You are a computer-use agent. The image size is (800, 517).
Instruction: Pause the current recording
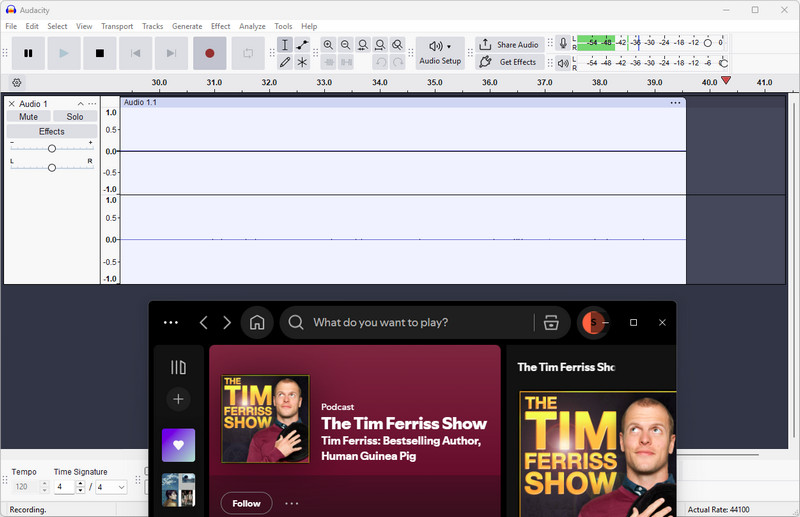click(x=28, y=53)
